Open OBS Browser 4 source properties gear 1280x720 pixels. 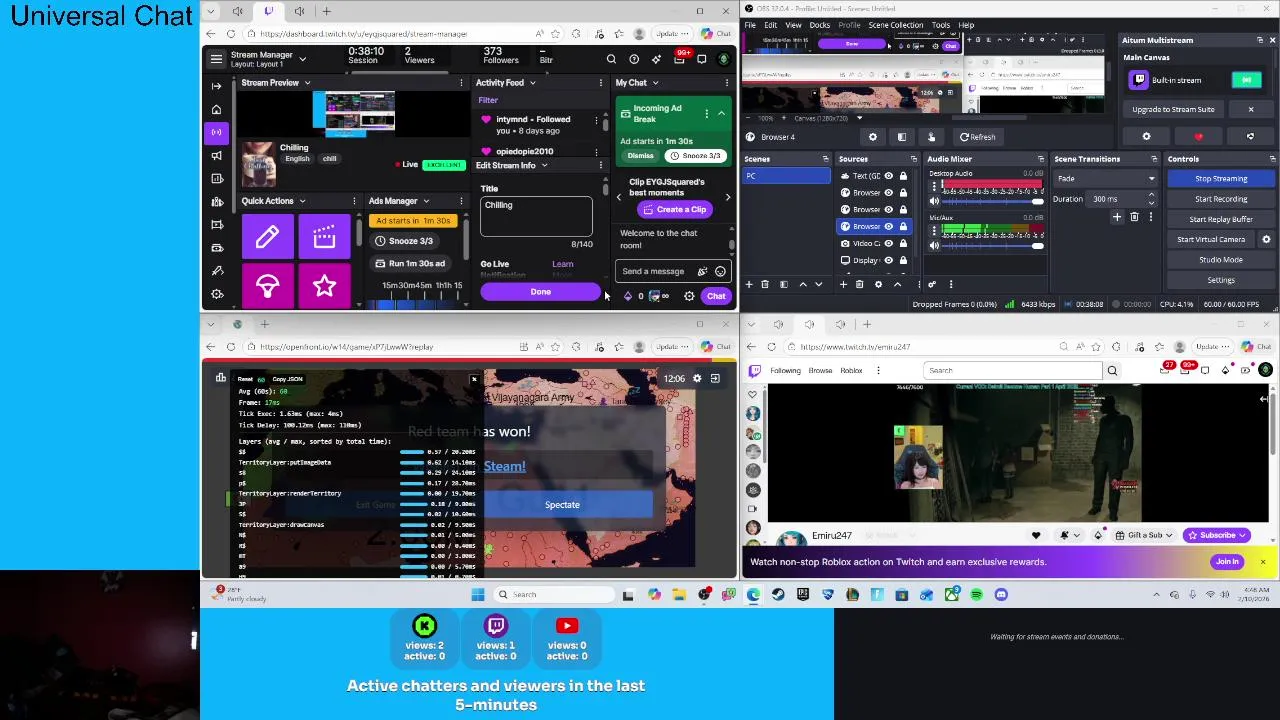coord(872,137)
